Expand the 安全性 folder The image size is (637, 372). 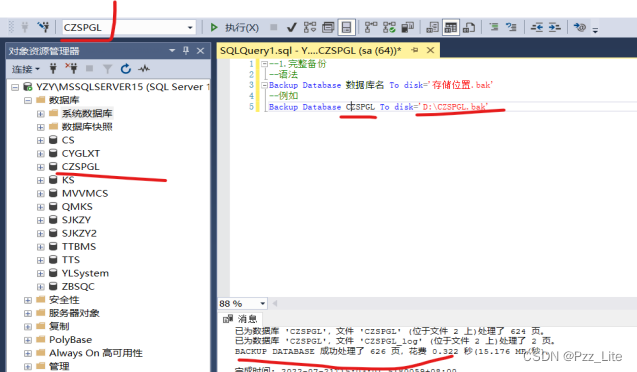28,300
